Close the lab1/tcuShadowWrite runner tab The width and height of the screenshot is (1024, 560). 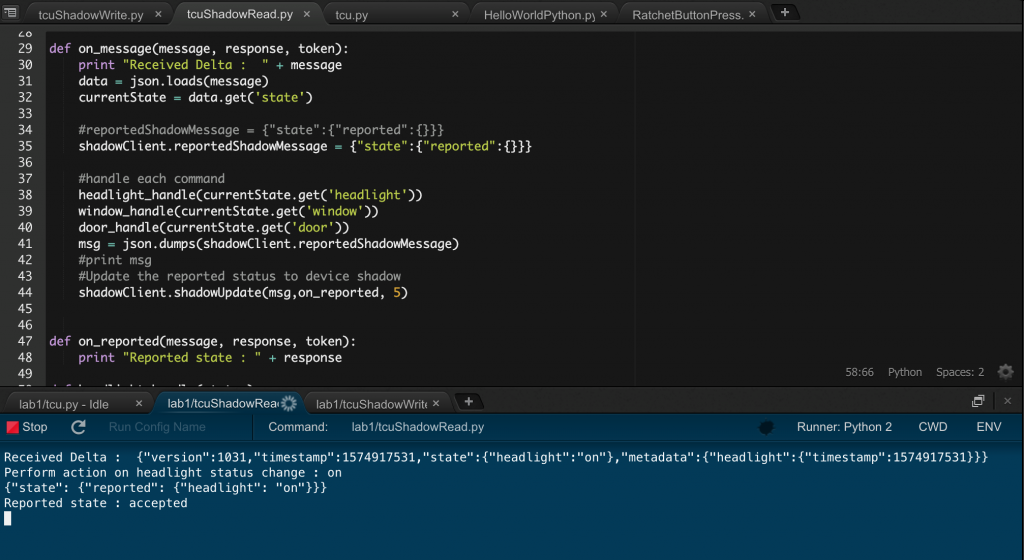tap(436, 403)
